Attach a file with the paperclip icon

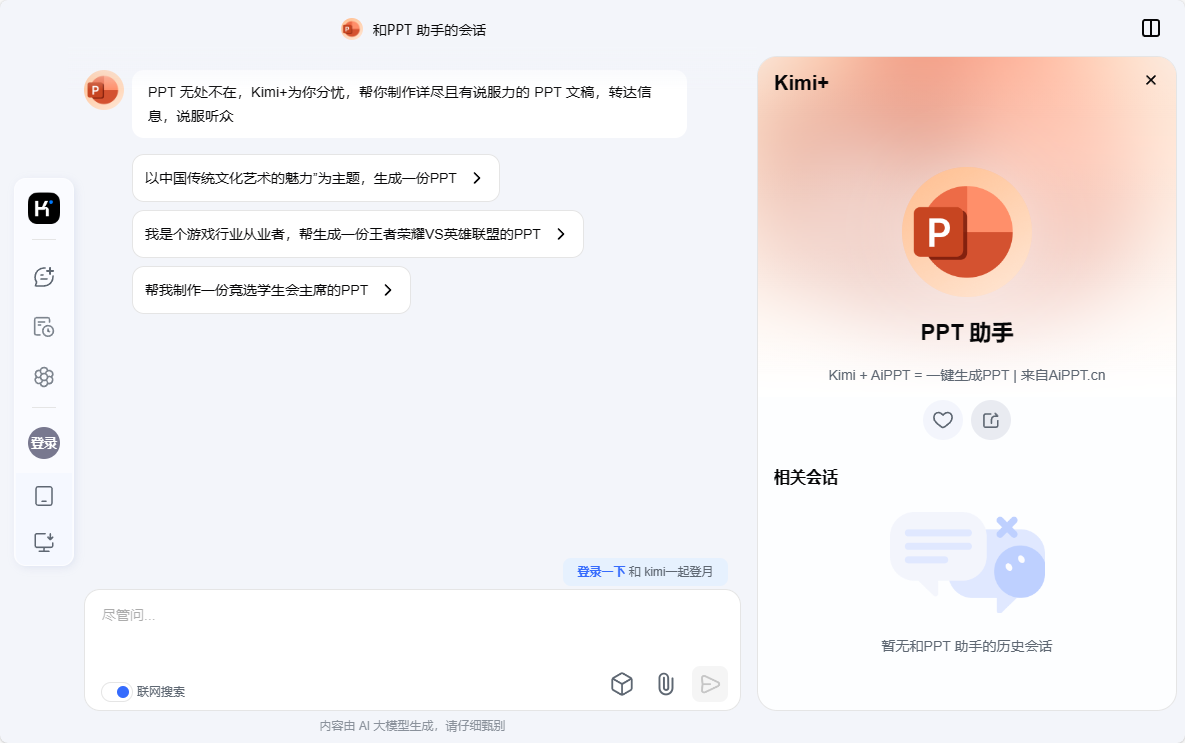point(665,684)
